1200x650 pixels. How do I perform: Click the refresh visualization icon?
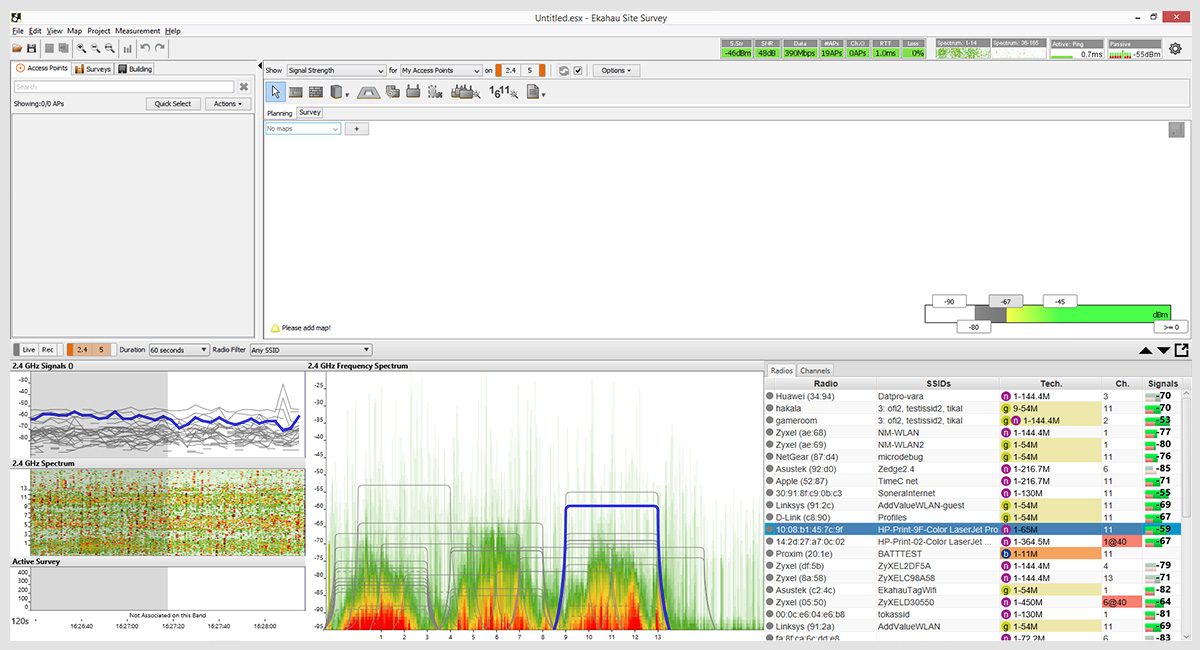563,71
